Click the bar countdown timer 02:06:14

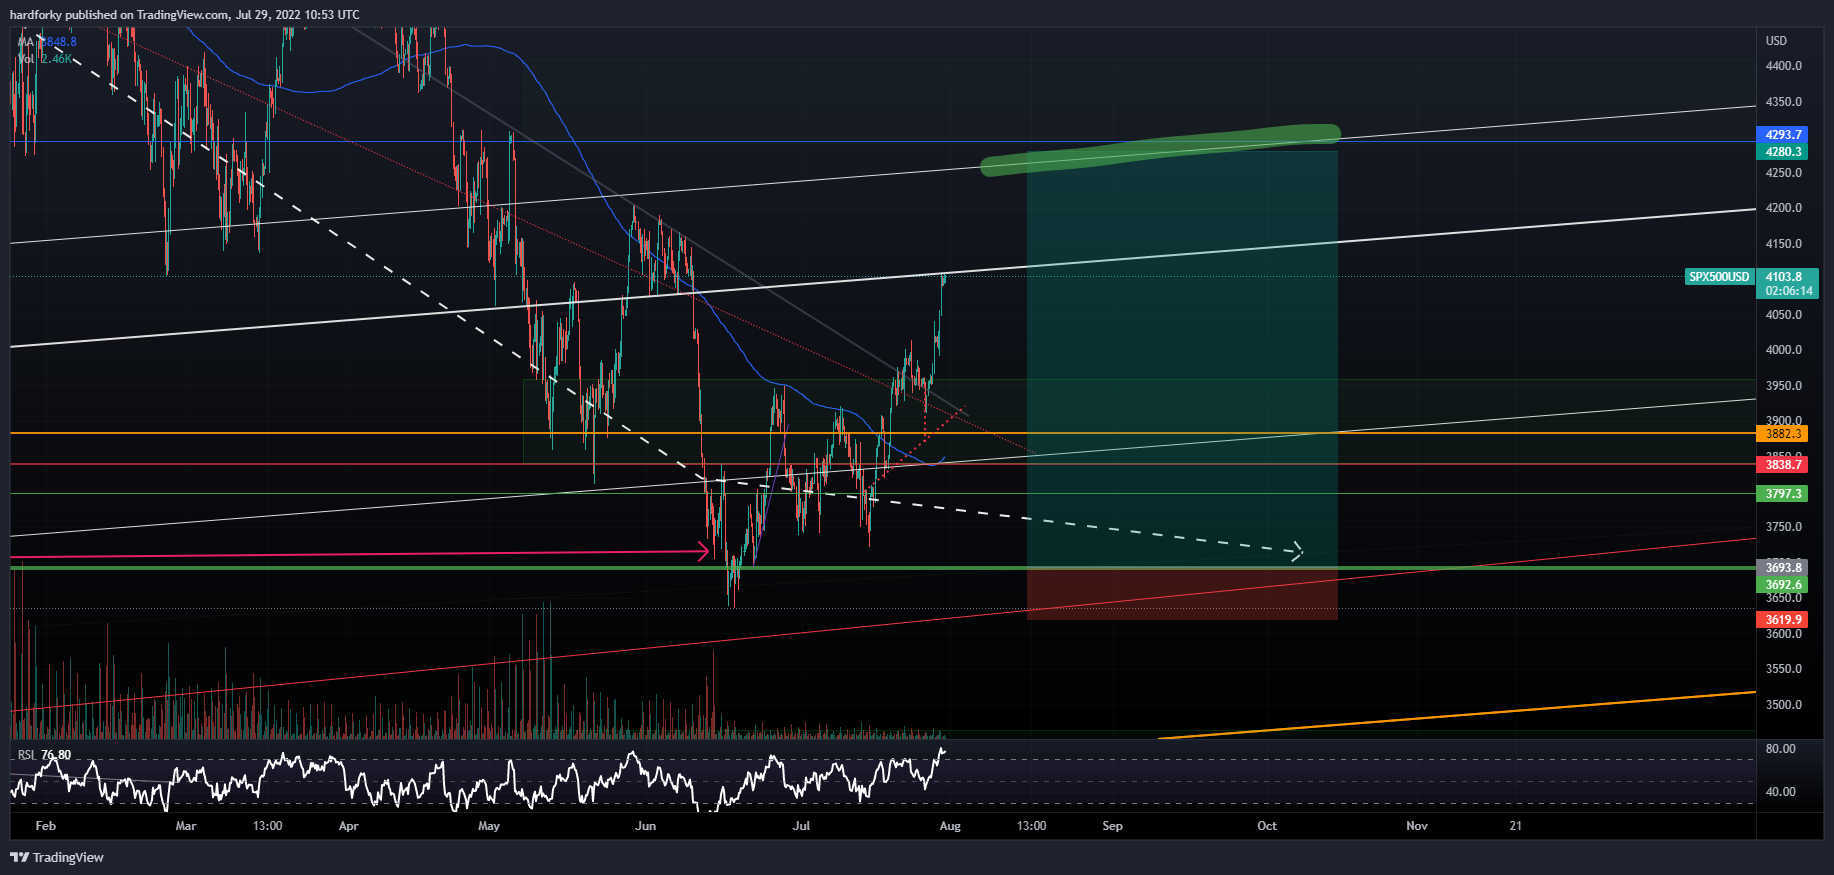tap(1788, 291)
